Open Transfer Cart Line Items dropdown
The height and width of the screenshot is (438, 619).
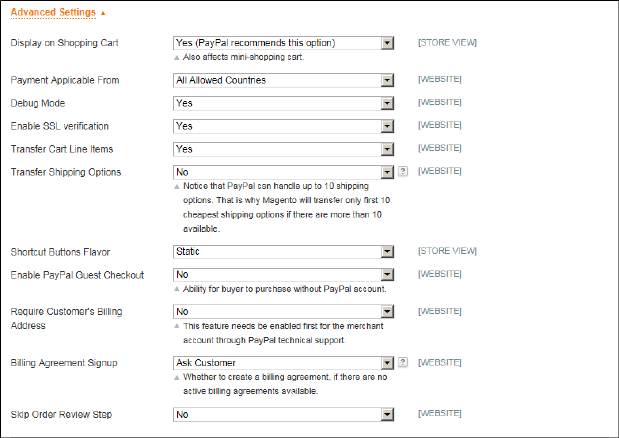coord(283,149)
